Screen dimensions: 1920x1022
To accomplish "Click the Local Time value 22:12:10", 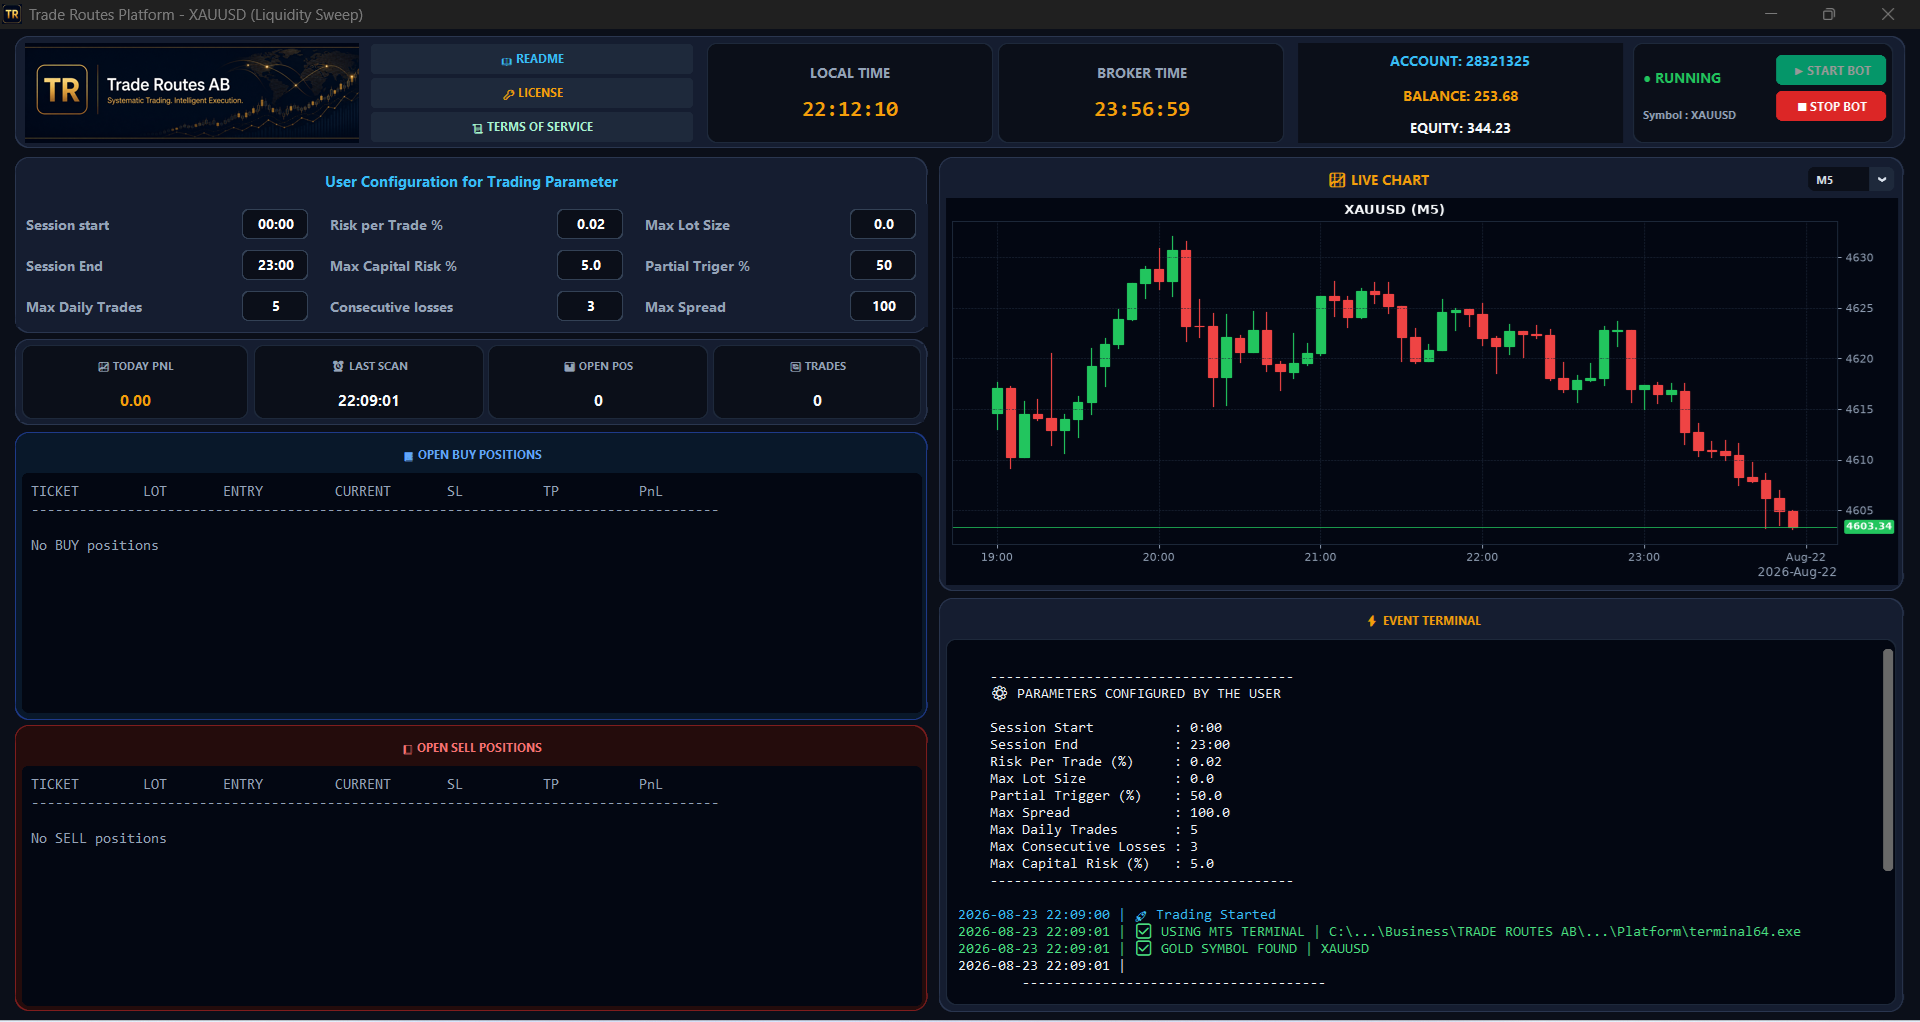I will pyautogui.click(x=850, y=109).
